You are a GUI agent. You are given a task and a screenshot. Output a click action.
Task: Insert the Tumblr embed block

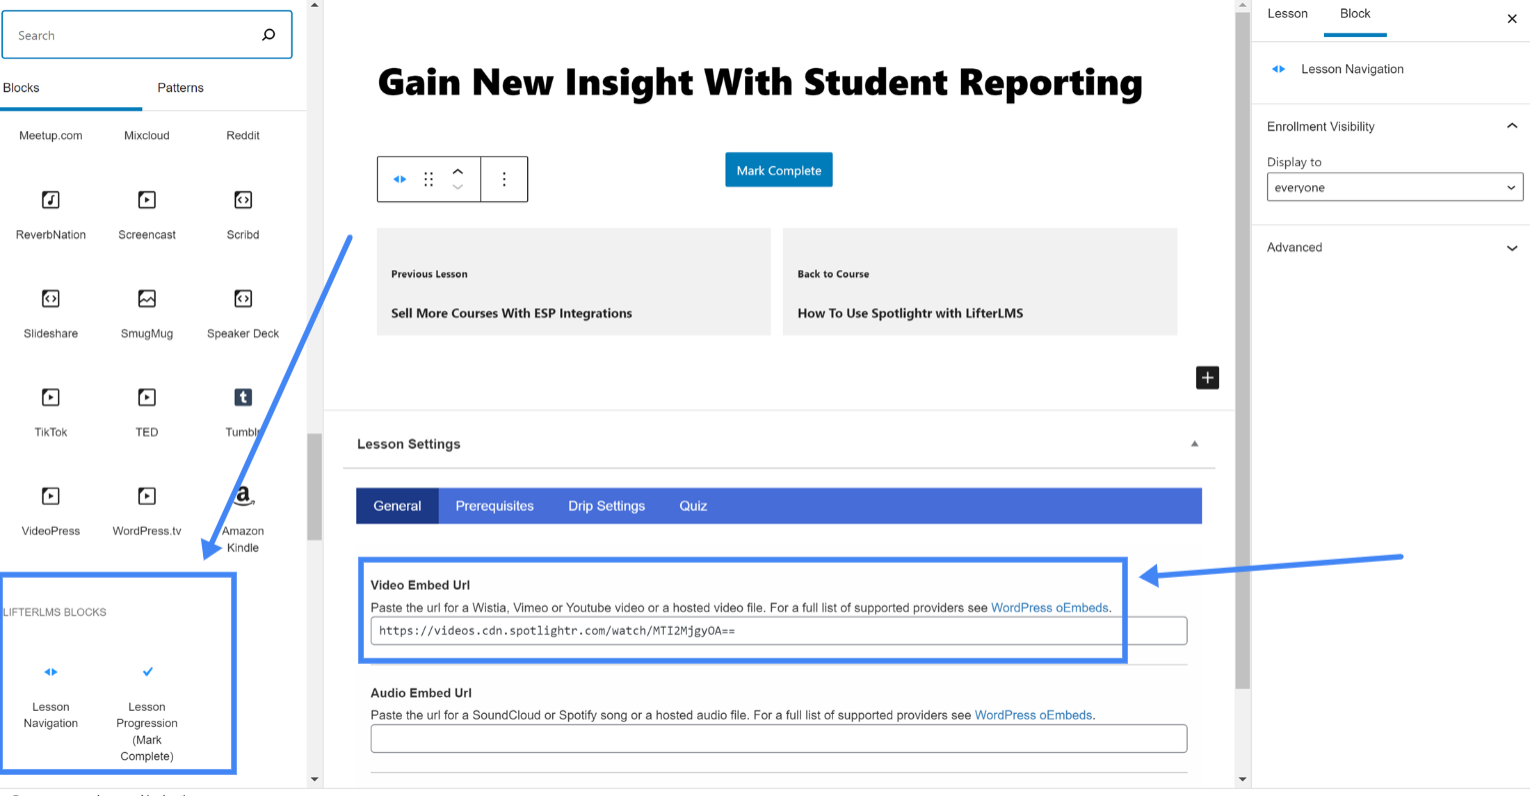pos(243,413)
